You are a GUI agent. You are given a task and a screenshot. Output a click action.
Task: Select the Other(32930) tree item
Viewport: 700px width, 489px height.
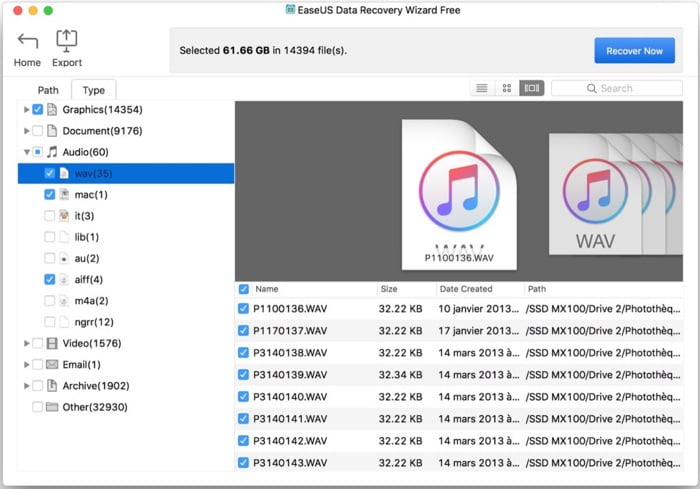coord(126,407)
